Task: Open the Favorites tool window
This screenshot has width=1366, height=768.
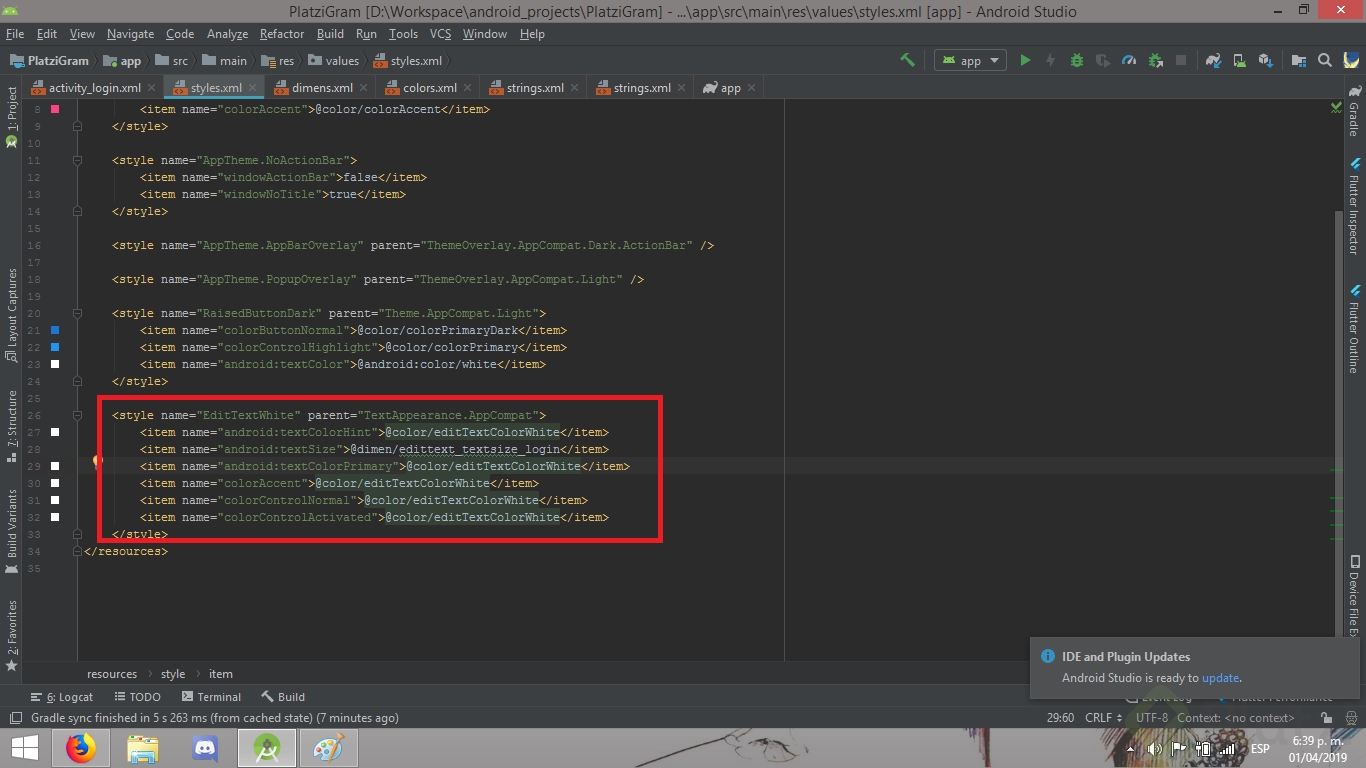Action: pos(12,634)
